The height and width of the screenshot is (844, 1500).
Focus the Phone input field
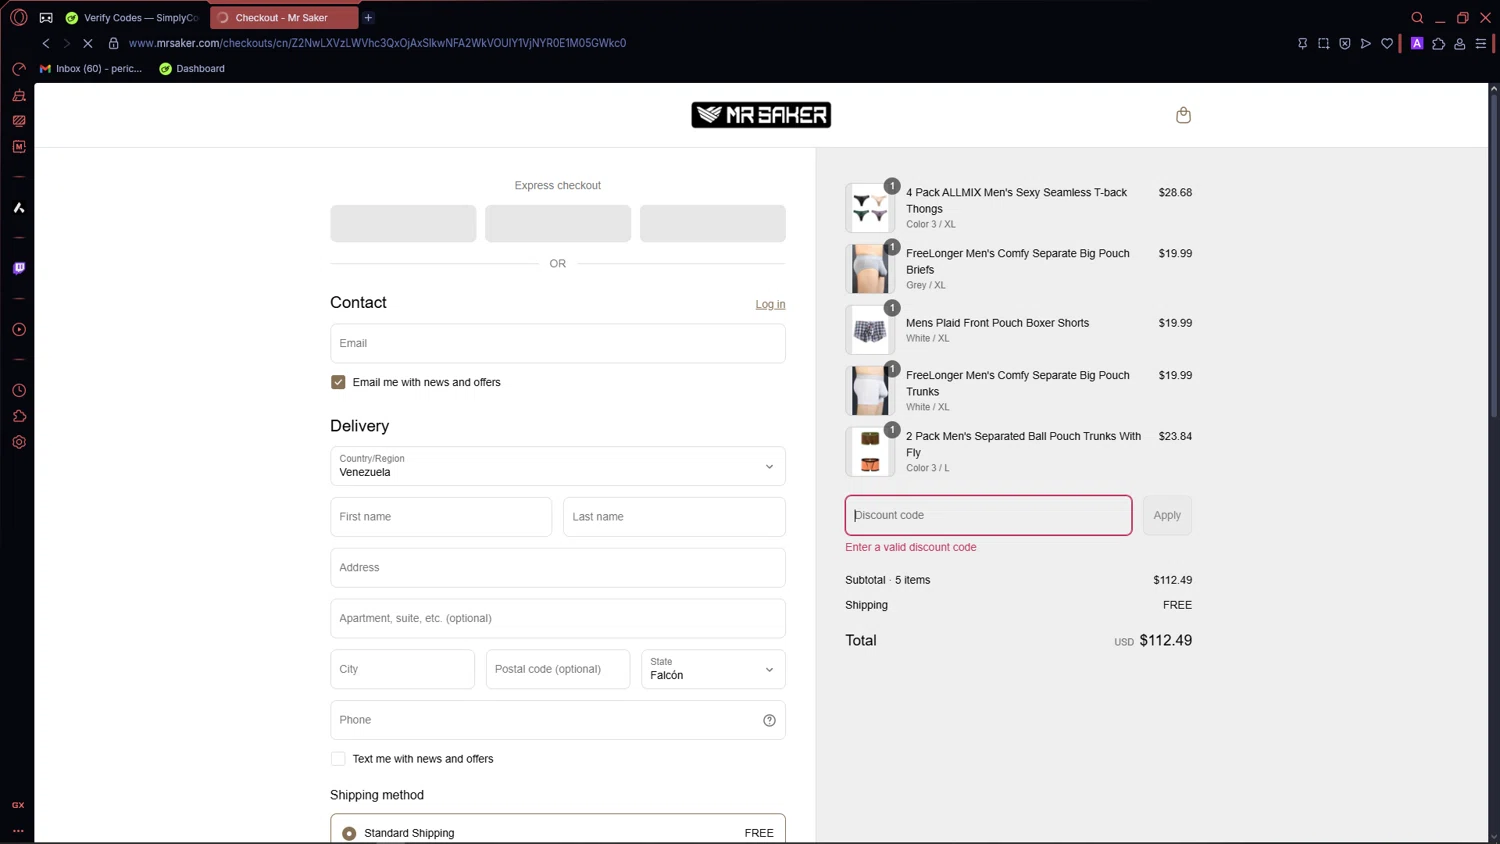[558, 720]
